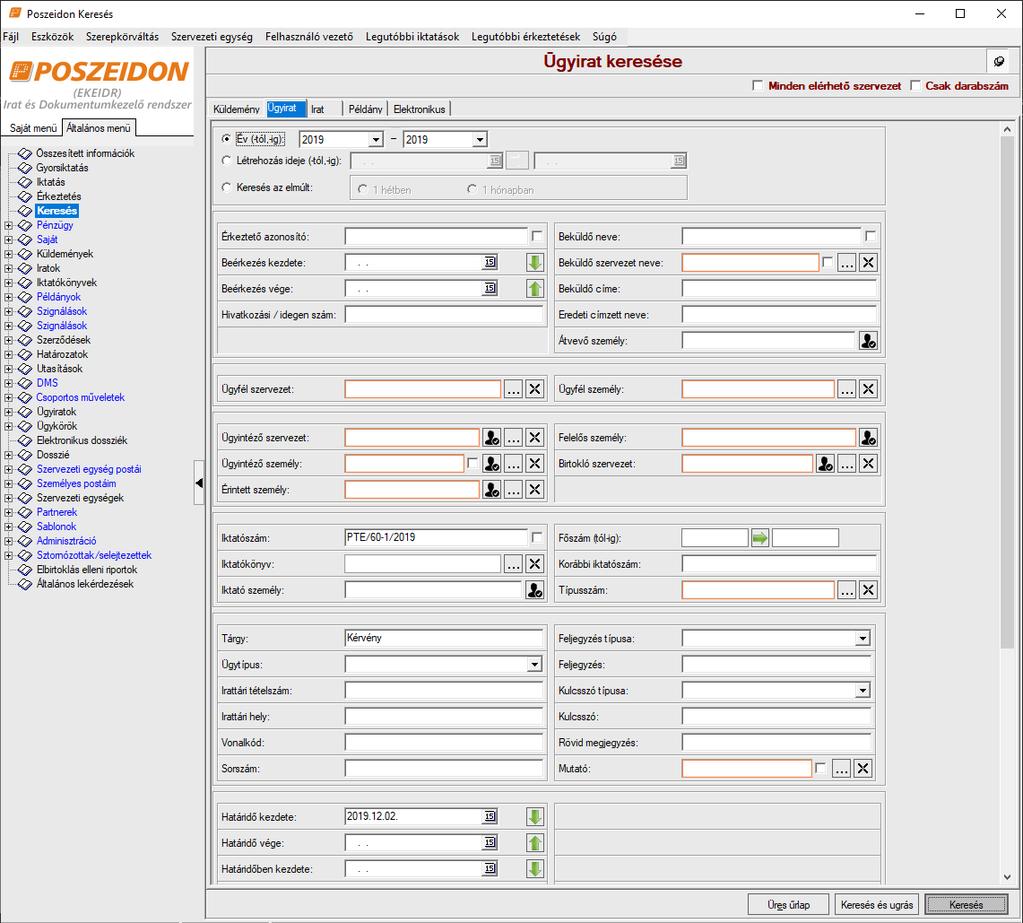
Task: Click the scroll down arrow of the form
Action: pos(1007,877)
